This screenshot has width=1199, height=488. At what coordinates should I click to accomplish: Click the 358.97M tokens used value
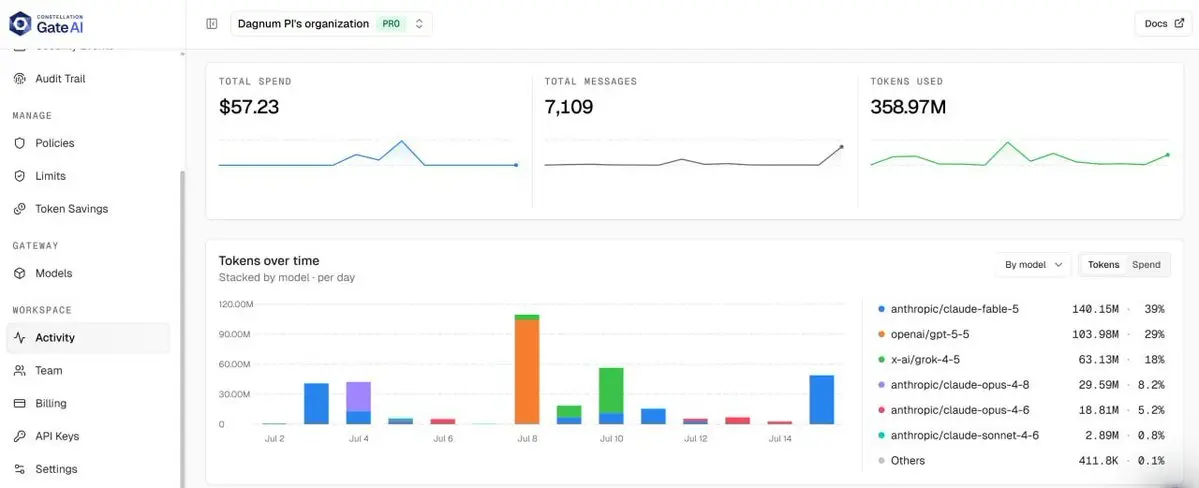pyautogui.click(x=908, y=107)
